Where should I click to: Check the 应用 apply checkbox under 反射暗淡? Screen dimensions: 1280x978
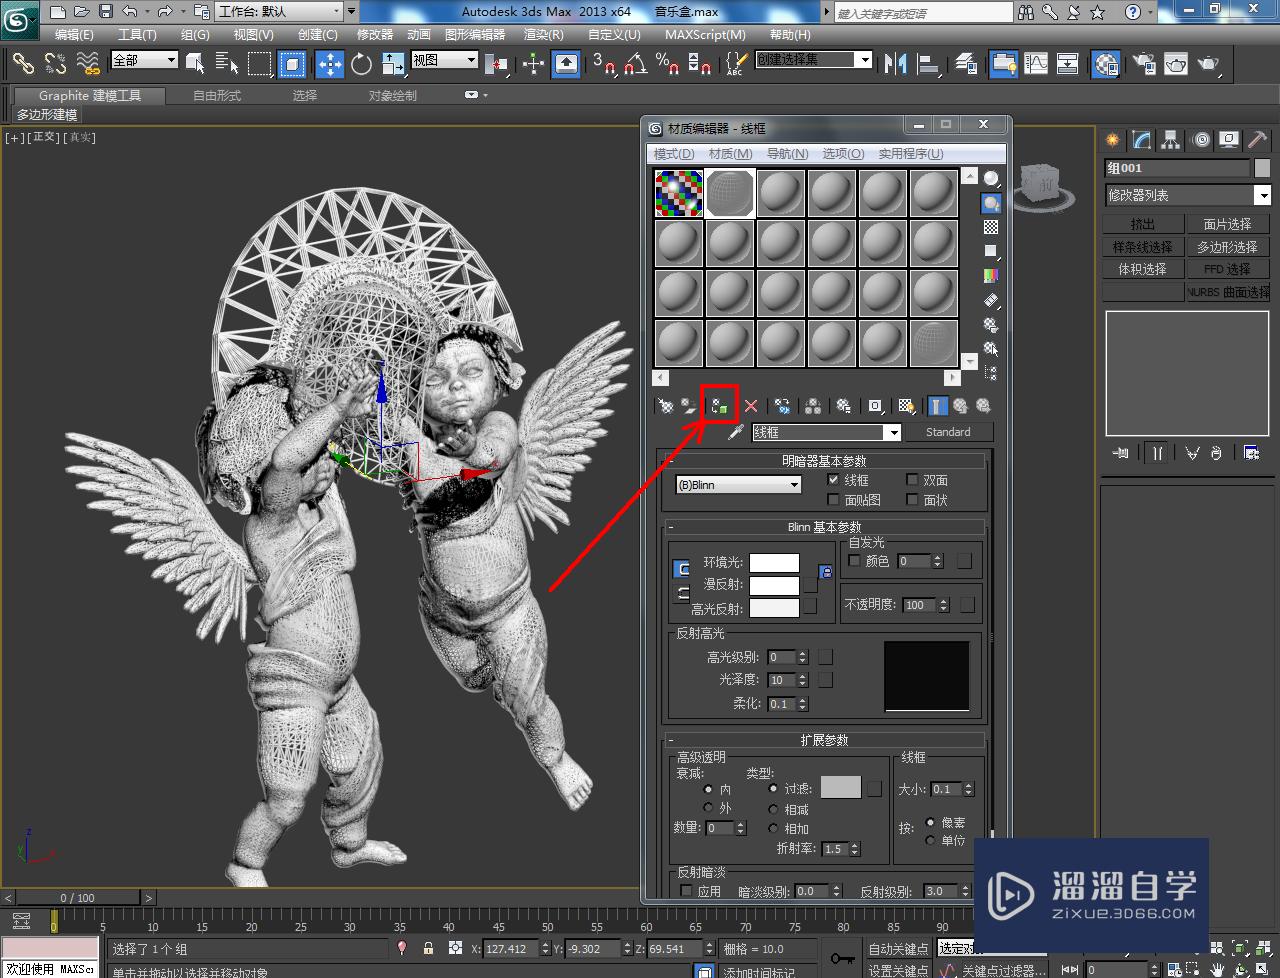pyautogui.click(x=686, y=891)
